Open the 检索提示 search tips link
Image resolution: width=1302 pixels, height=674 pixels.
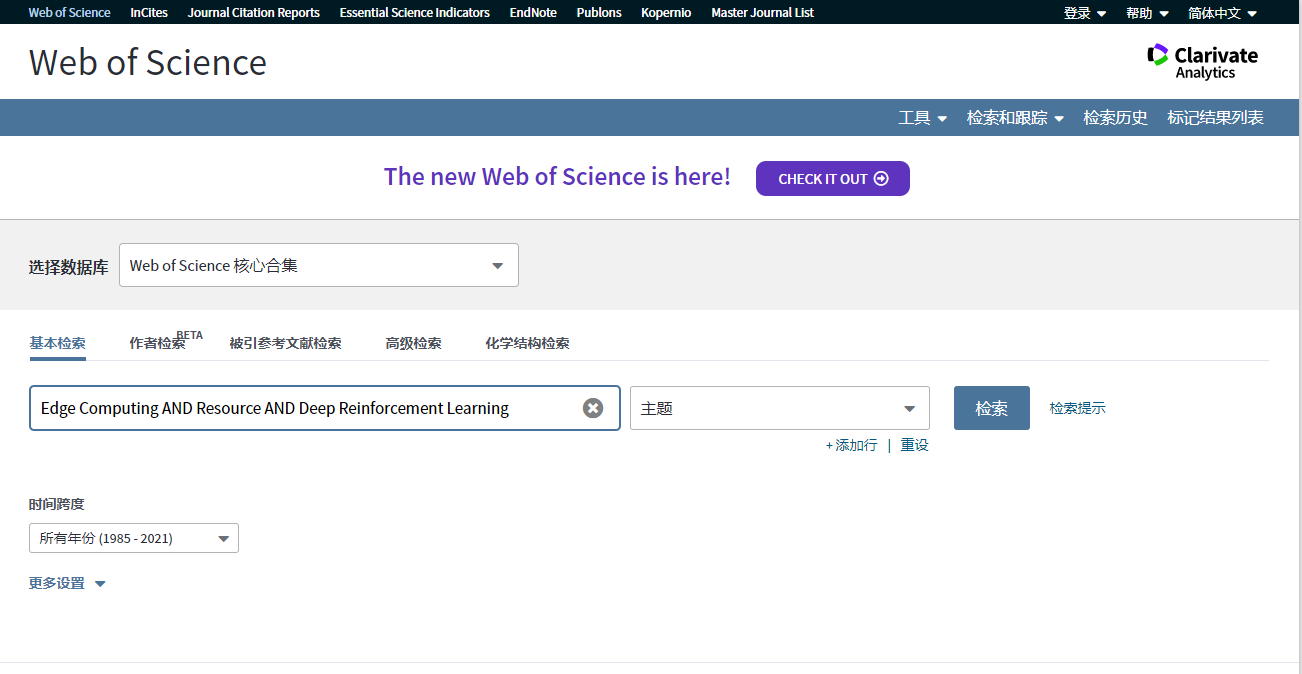1077,408
